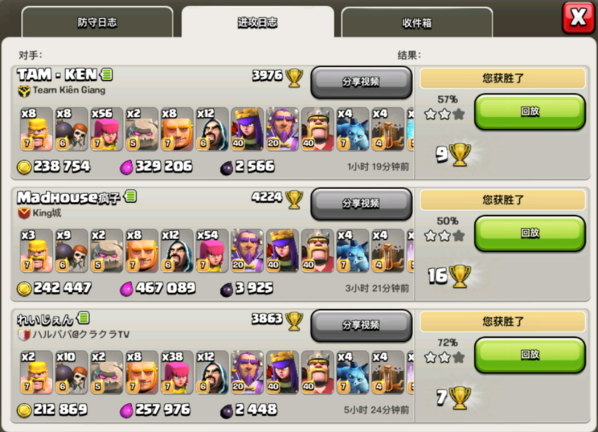Click Team Kiên Giang clan shield icon
598x432 pixels.
click(x=24, y=91)
